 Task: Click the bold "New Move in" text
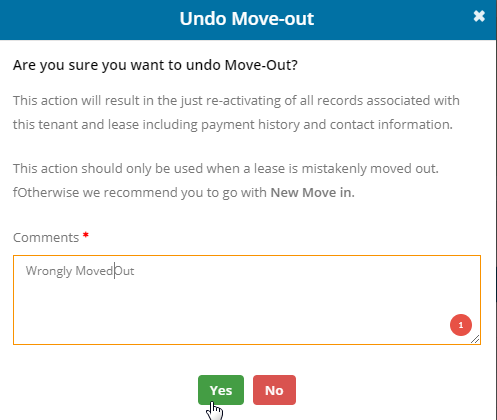(311, 193)
